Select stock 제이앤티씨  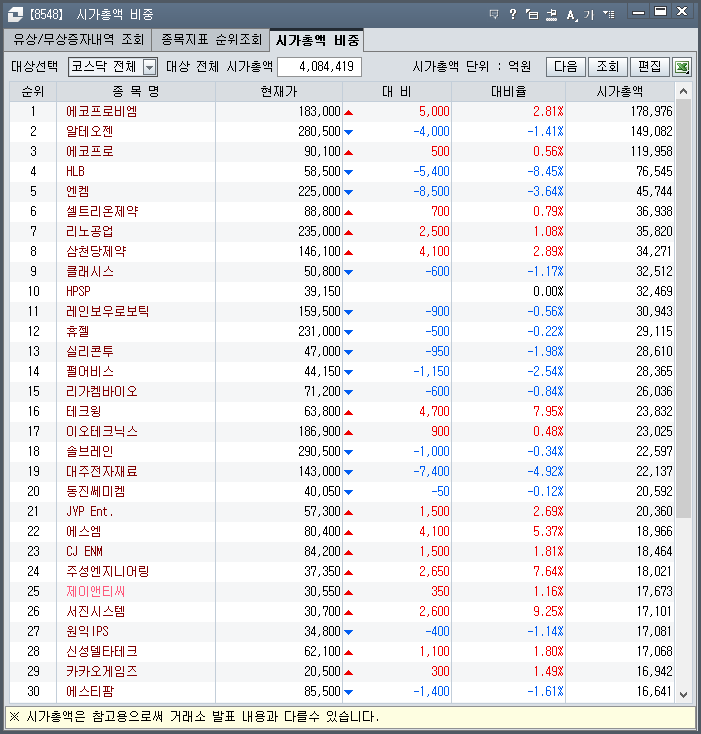[95, 592]
